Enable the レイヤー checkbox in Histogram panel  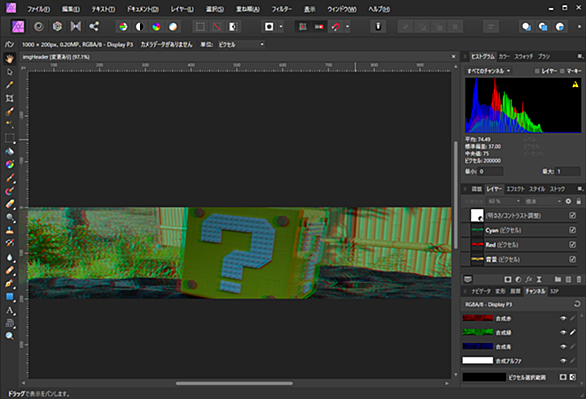pyautogui.click(x=537, y=71)
